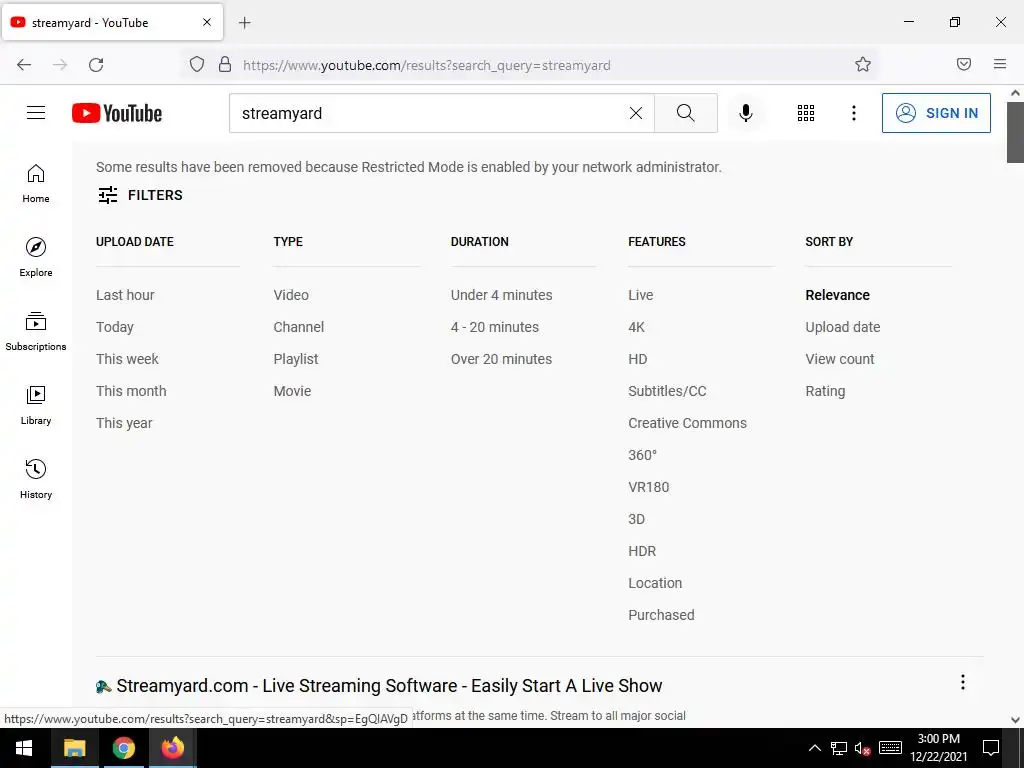Enable VR180 feature filter
The height and width of the screenshot is (768, 1024).
pyautogui.click(x=649, y=487)
